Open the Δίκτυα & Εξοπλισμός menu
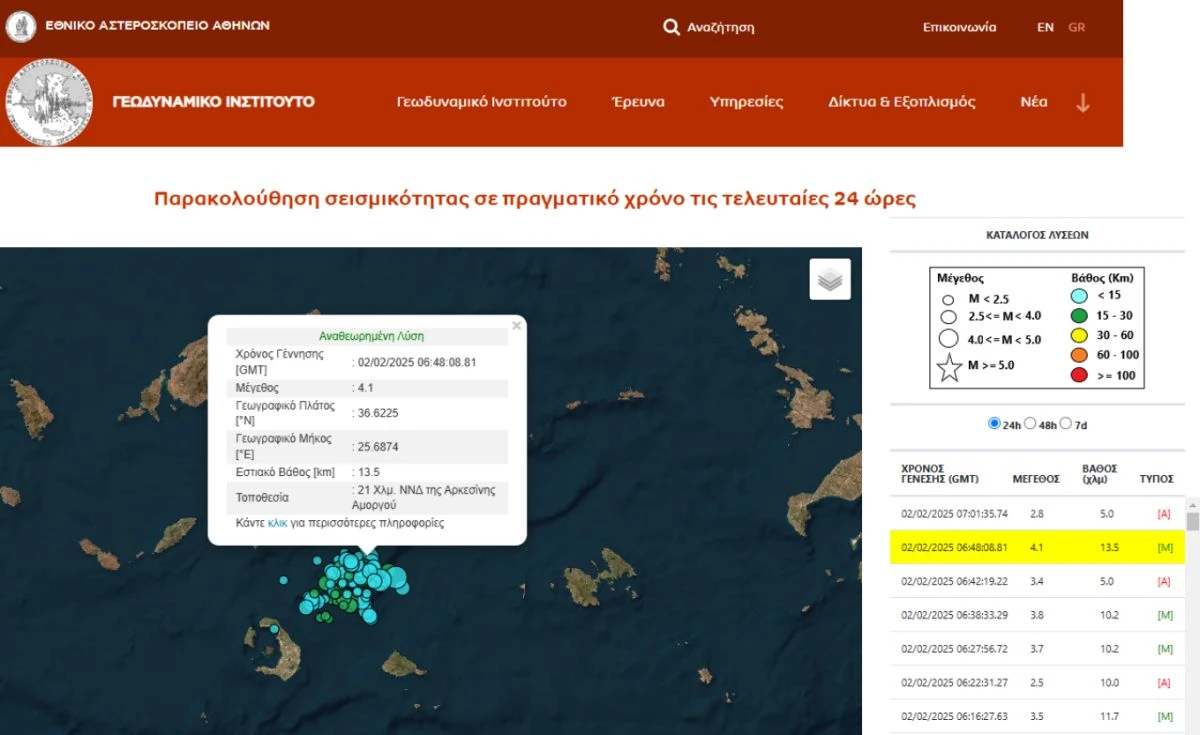Image resolution: width=1200 pixels, height=735 pixels. pos(901,102)
